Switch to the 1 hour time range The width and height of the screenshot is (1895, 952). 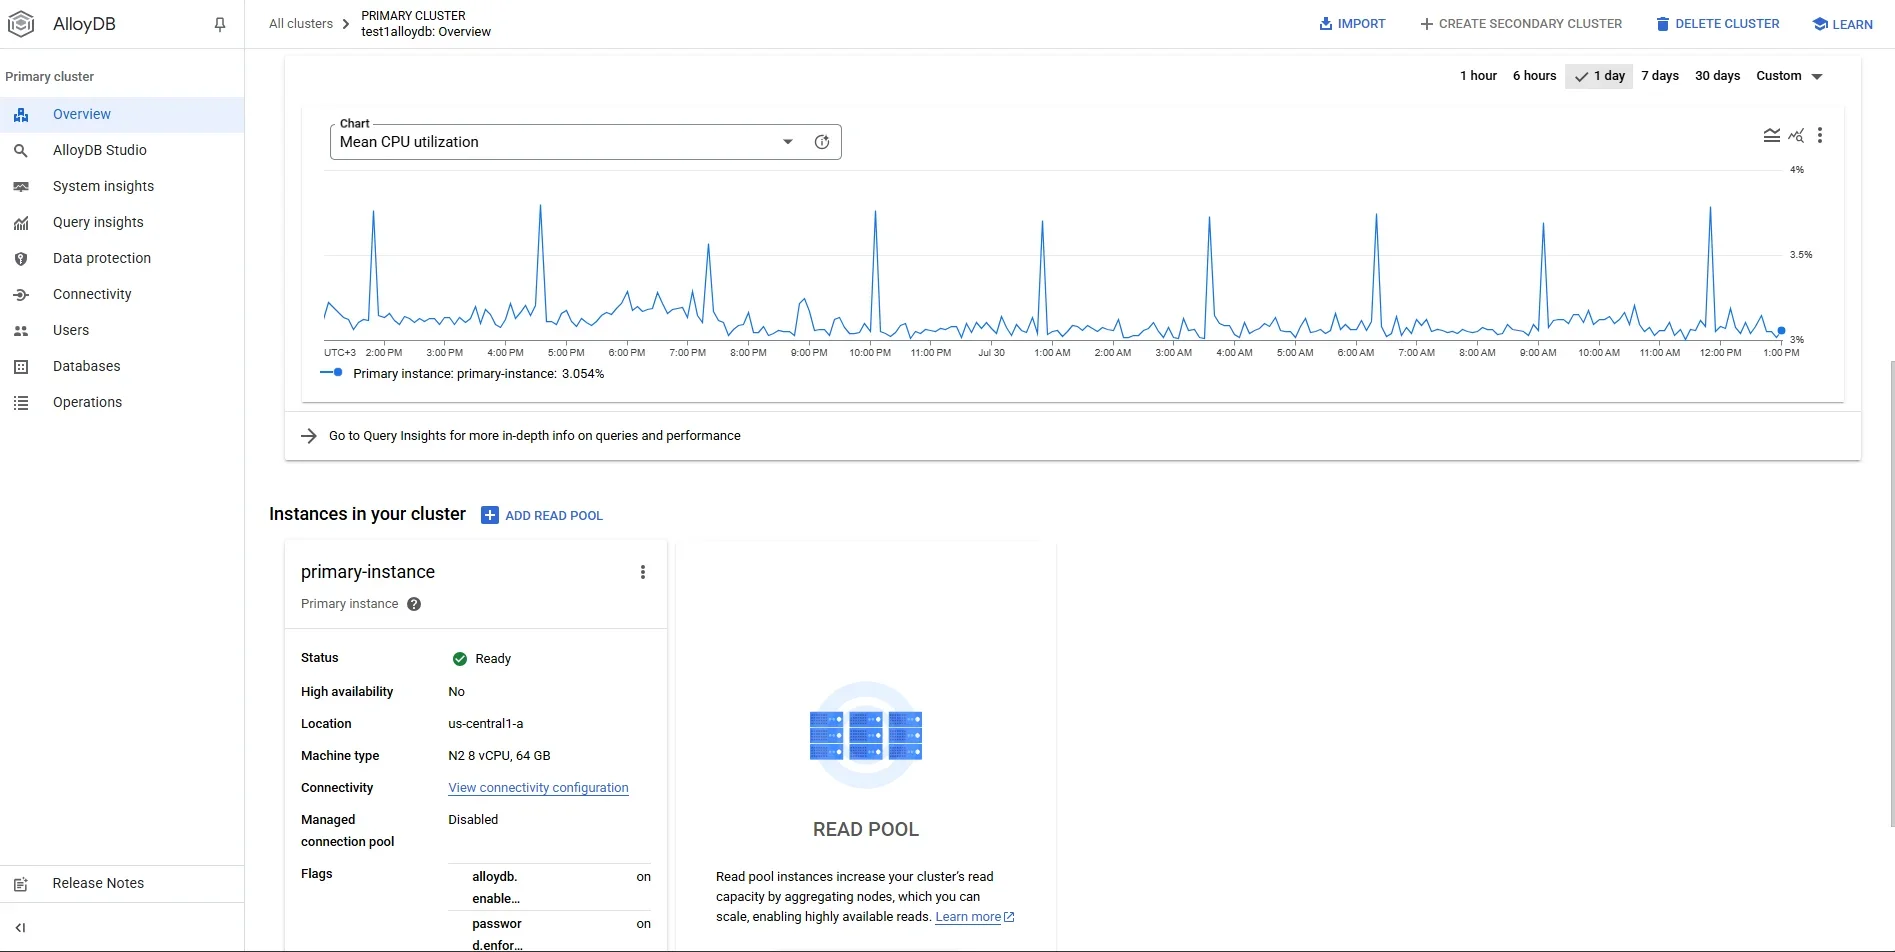point(1478,75)
